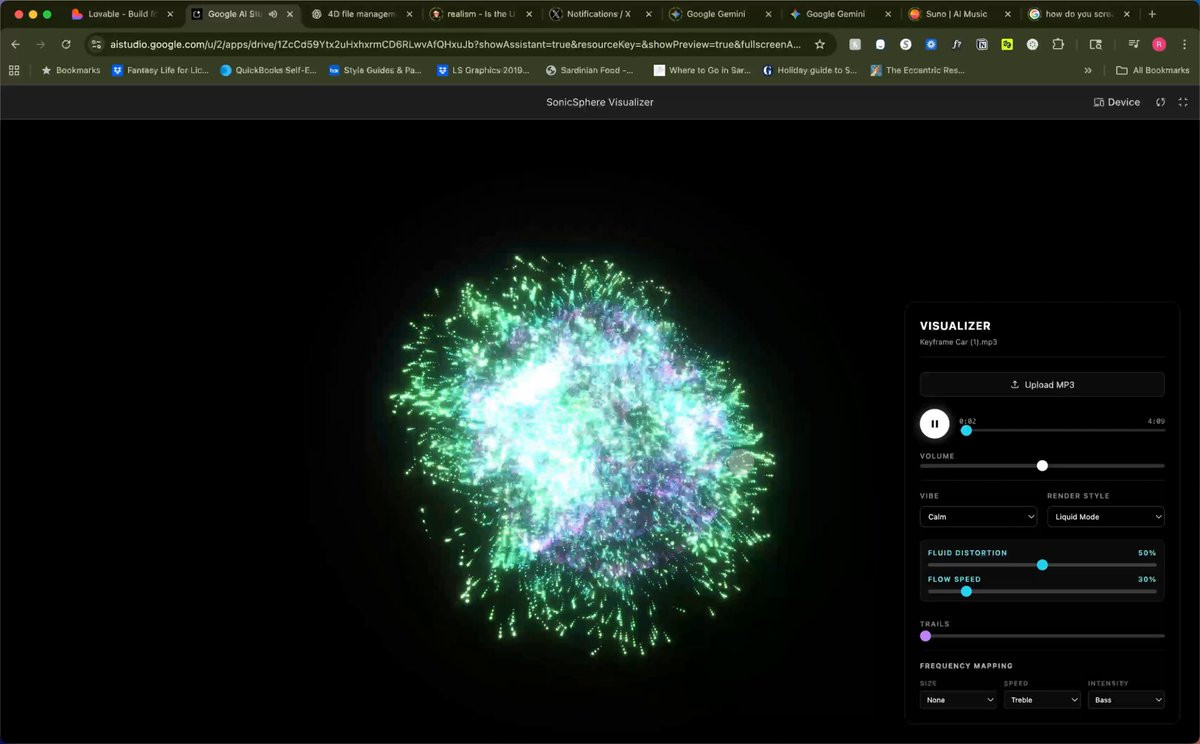Open the QuickBooks Self-E... bookmark
This screenshot has height=744, width=1200.
[x=268, y=70]
